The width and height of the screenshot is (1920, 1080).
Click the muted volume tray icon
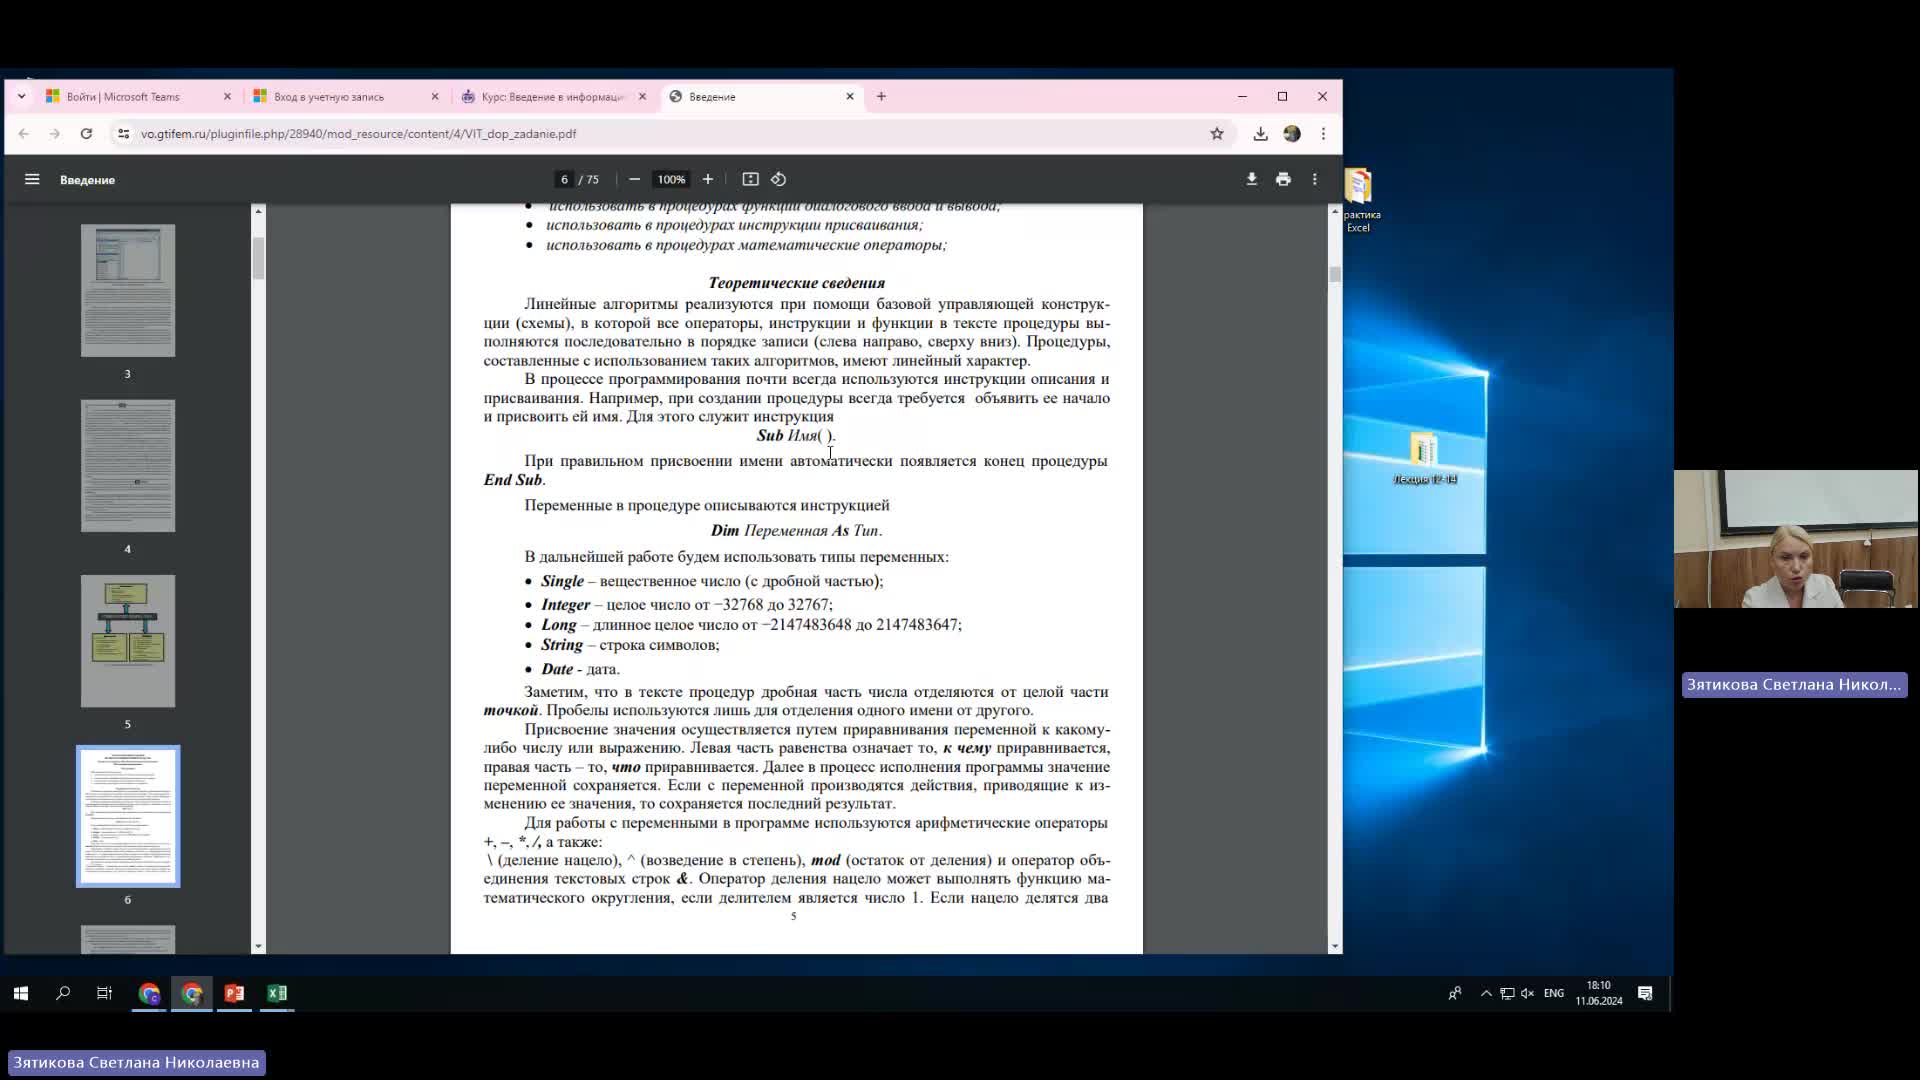[x=1527, y=993]
